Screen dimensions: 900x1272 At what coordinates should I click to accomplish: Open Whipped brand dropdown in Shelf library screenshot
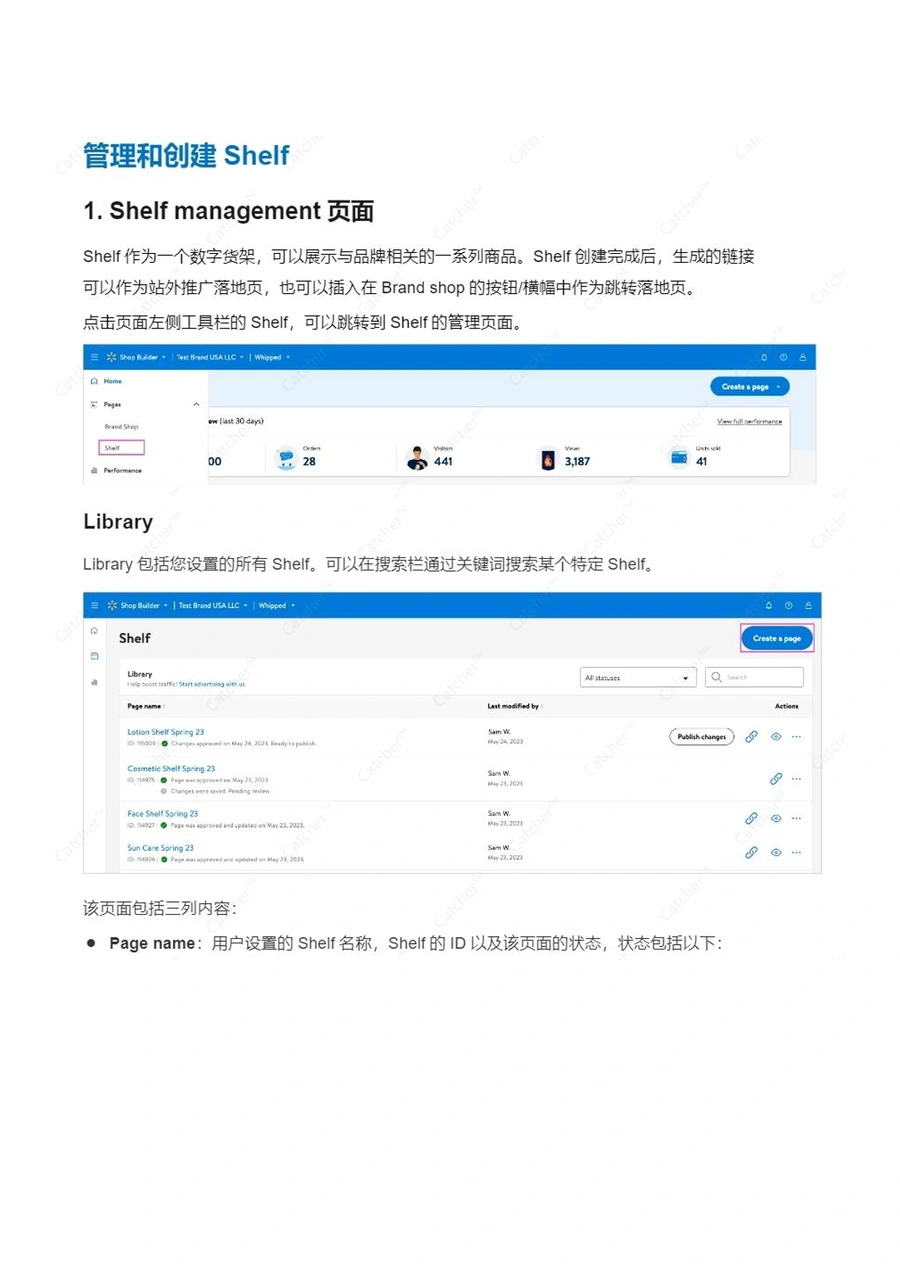275,605
